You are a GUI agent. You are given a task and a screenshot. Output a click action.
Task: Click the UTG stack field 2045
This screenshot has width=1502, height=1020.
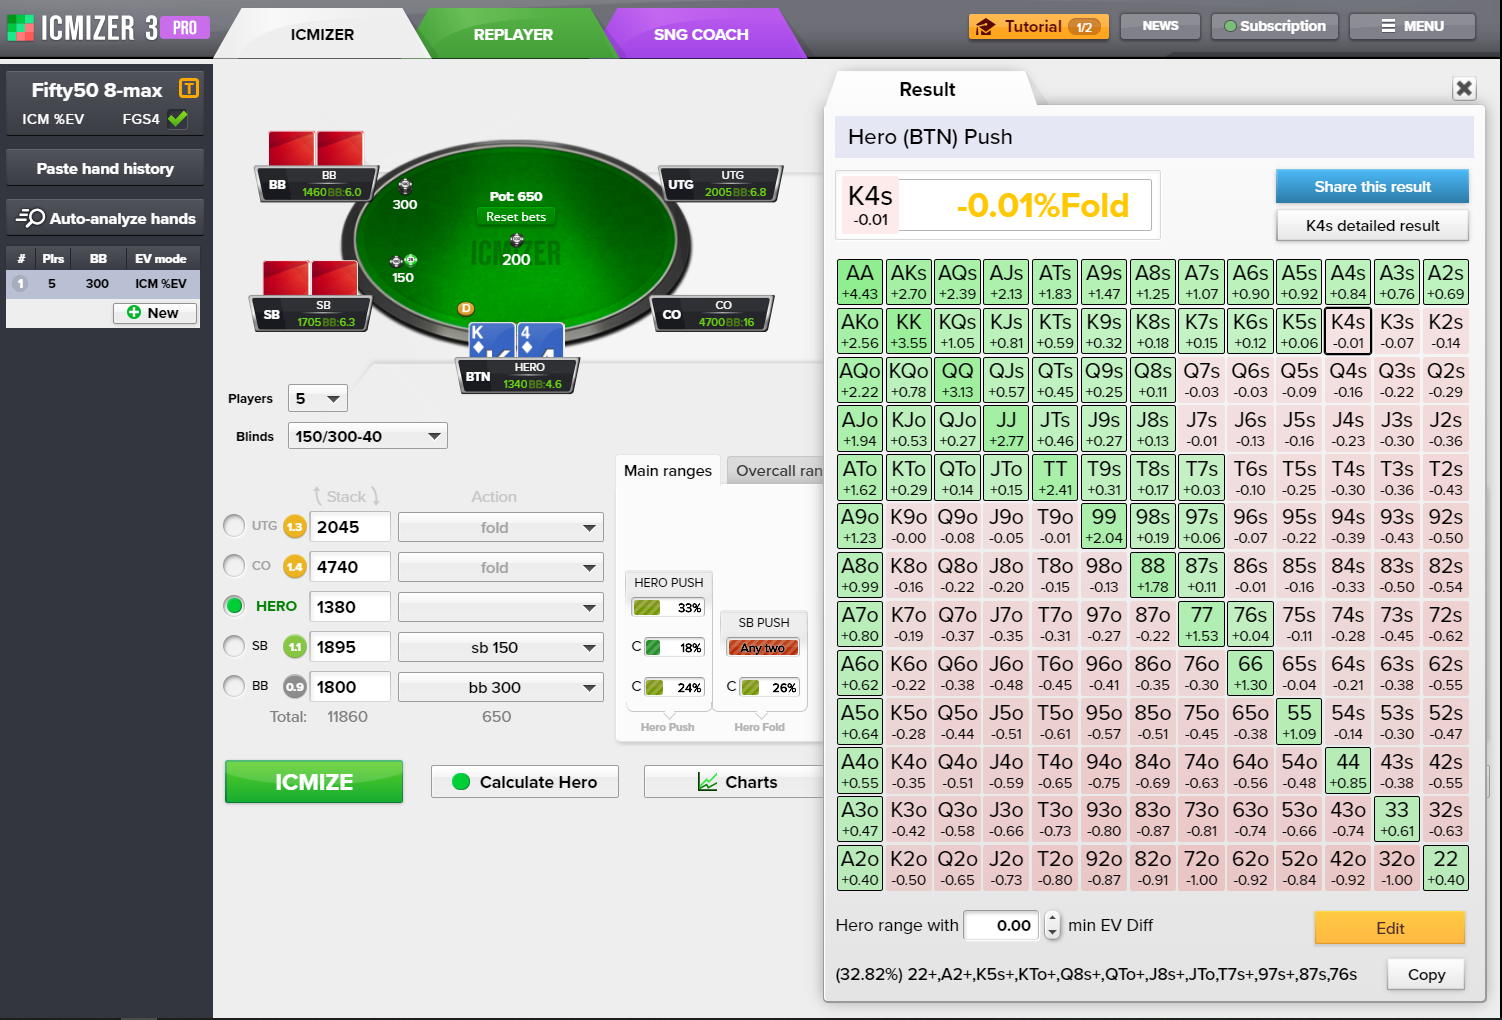point(350,527)
